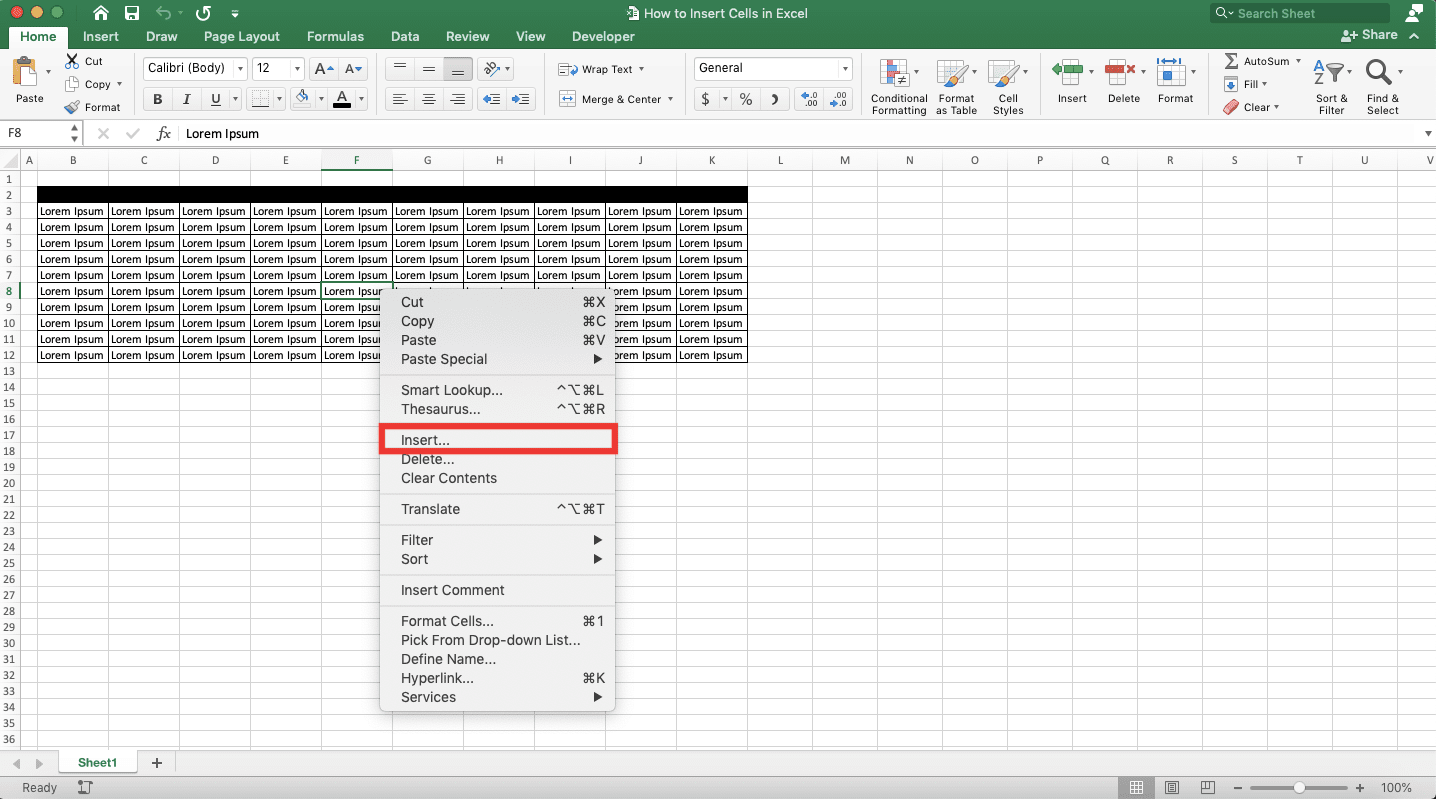1436x799 pixels.
Task: Toggle Bold formatting
Action: click(157, 99)
